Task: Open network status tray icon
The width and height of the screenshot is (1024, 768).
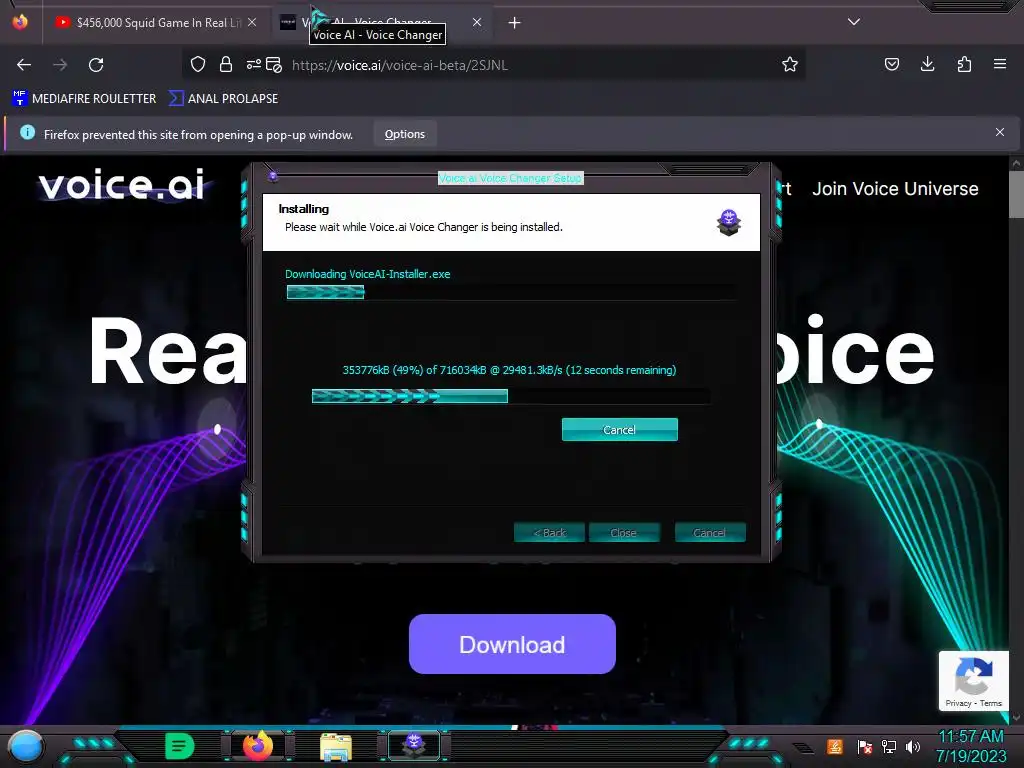Action: coord(889,746)
